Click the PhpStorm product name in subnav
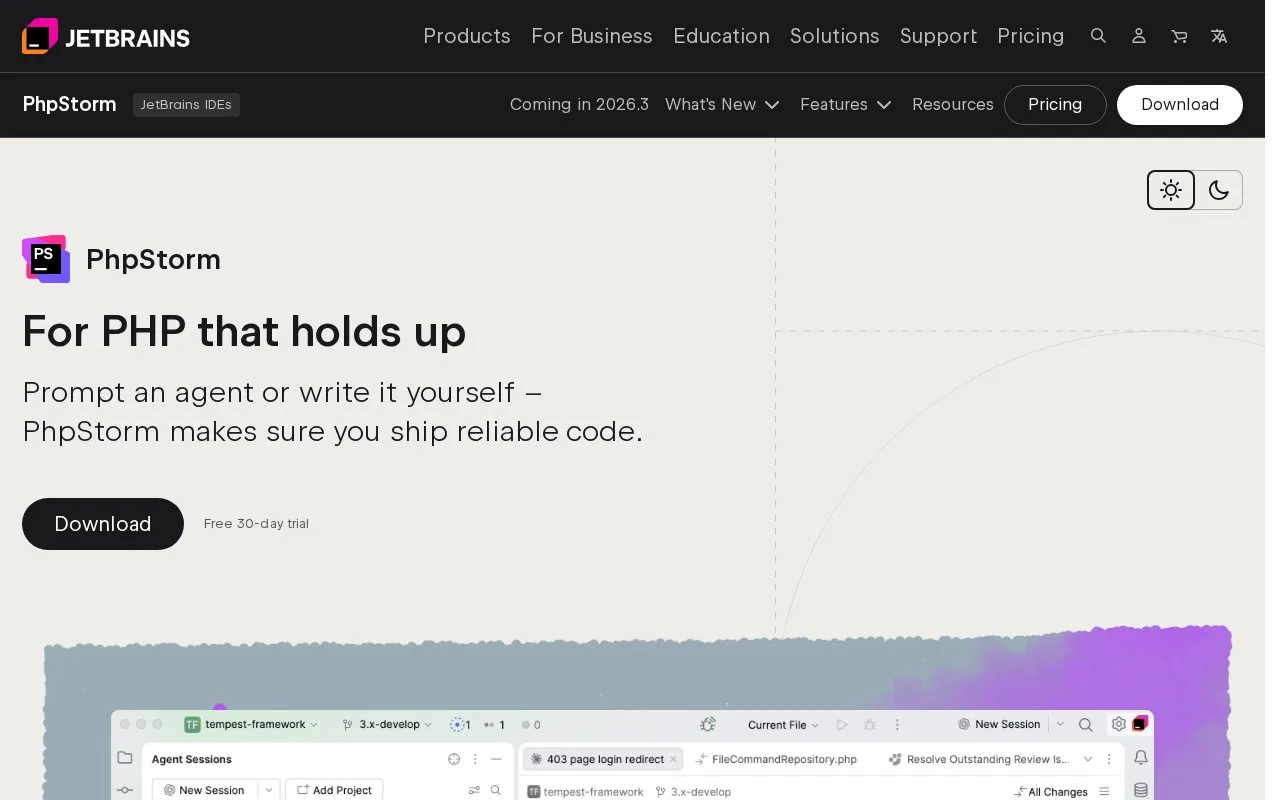This screenshot has height=800, width=1280. (x=69, y=104)
